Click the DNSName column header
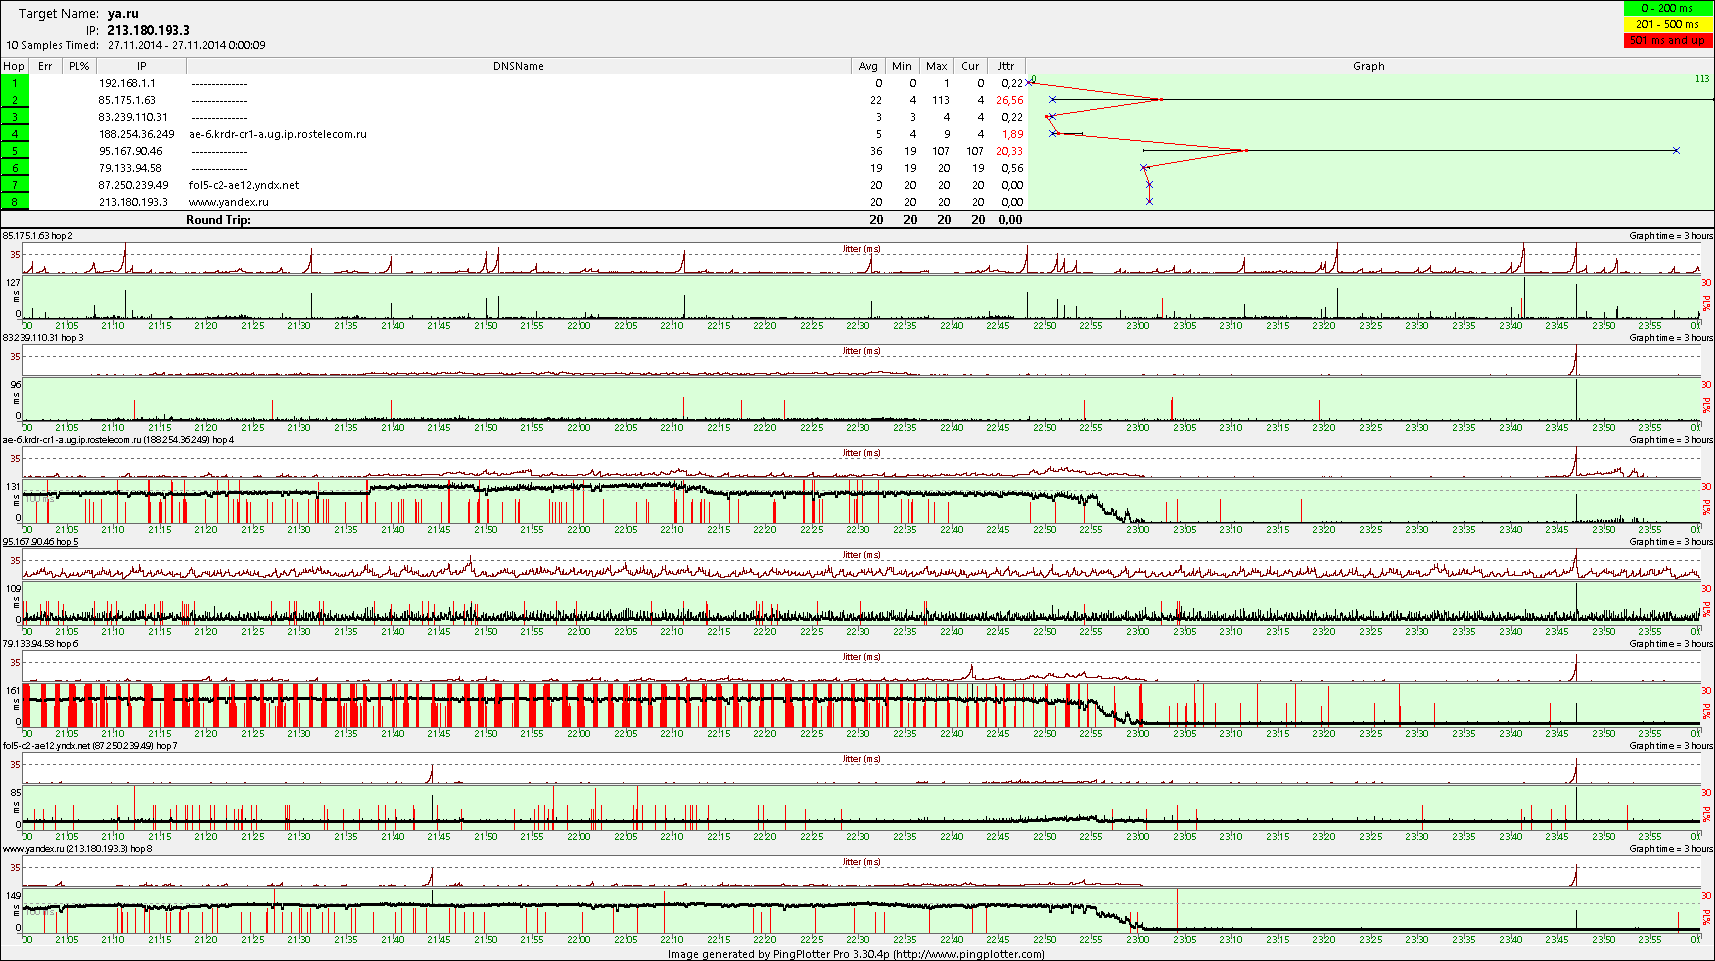The image size is (1715, 961). (518, 66)
